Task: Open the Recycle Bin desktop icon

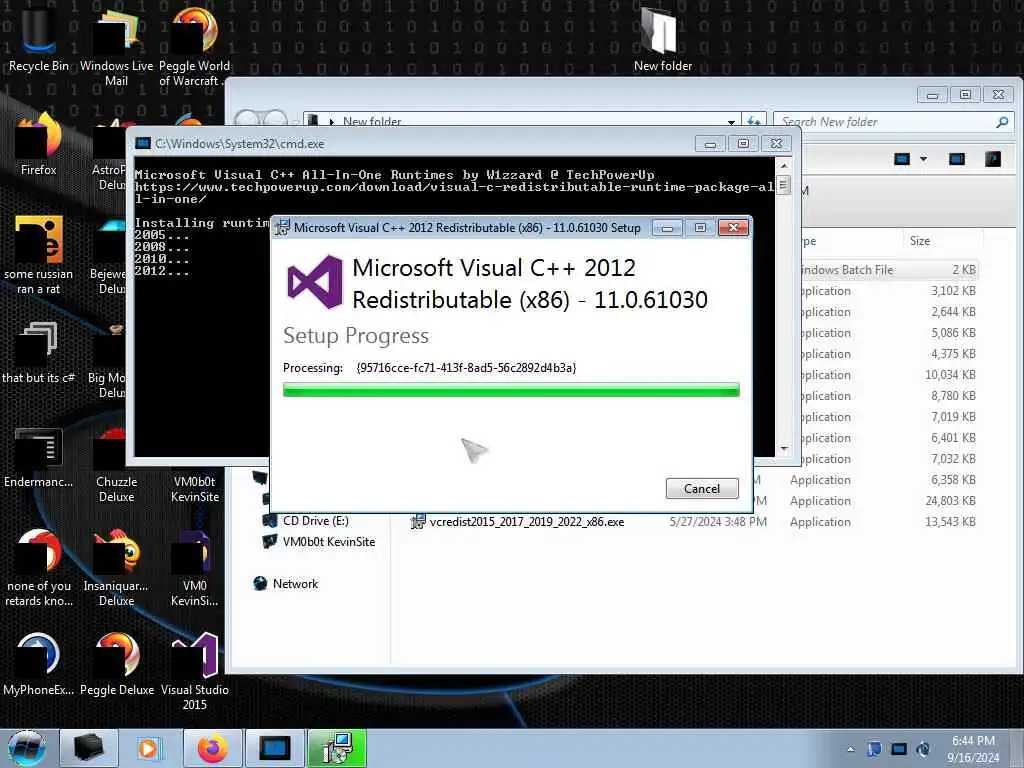Action: pyautogui.click(x=39, y=39)
